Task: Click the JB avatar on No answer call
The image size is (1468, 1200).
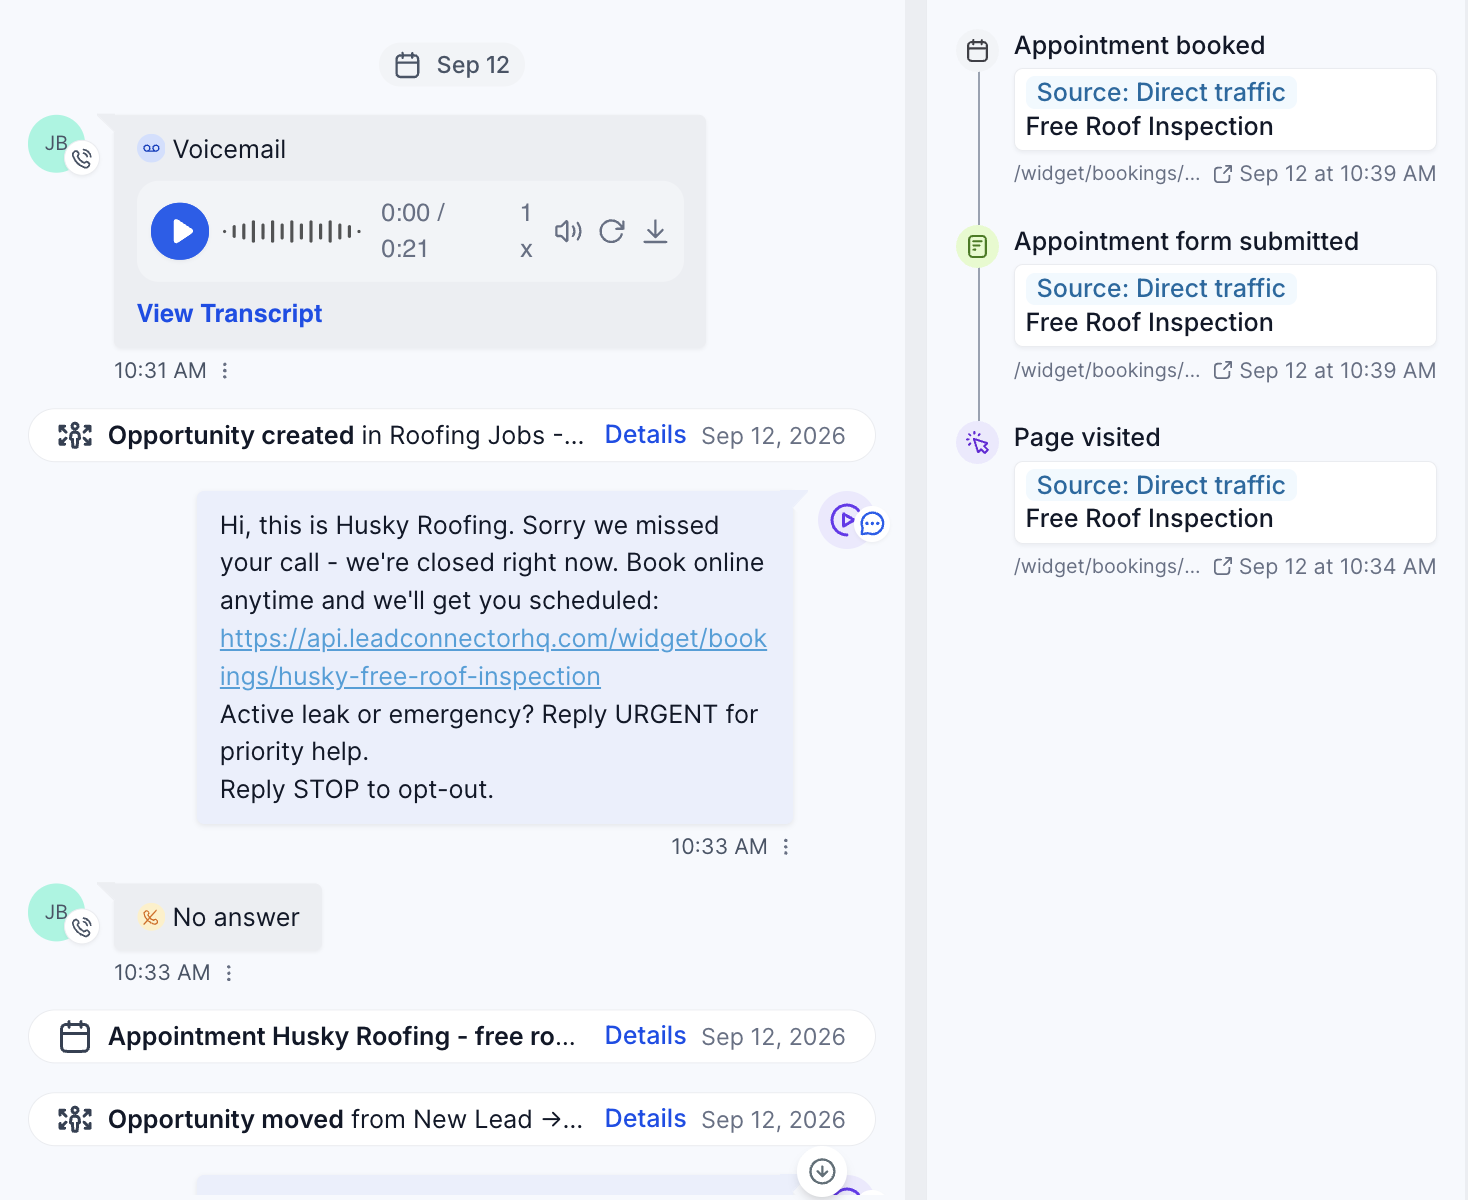Action: (x=57, y=912)
